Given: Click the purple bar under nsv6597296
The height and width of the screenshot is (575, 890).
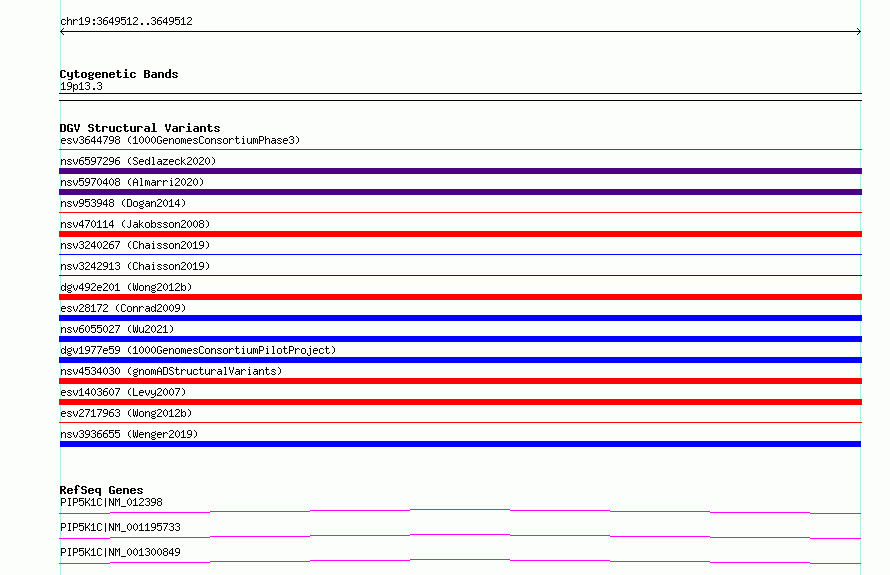Looking at the screenshot, I should click(x=460, y=171).
